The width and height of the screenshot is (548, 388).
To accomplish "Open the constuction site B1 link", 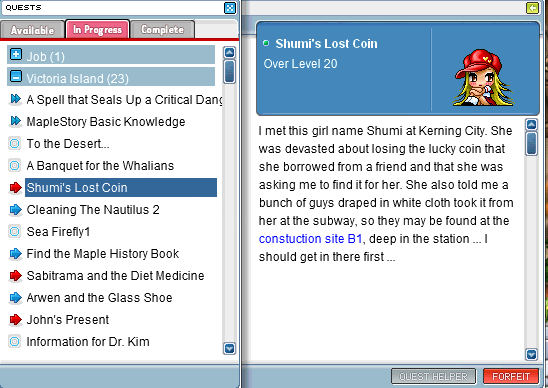I will point(310,239).
